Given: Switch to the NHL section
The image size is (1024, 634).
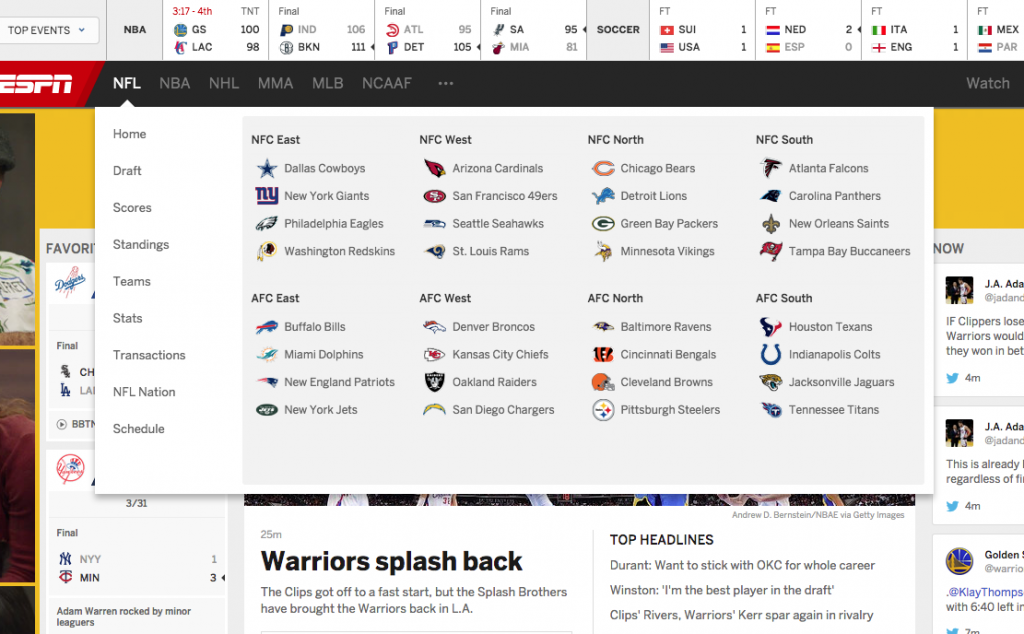Looking at the screenshot, I should pyautogui.click(x=223, y=84).
